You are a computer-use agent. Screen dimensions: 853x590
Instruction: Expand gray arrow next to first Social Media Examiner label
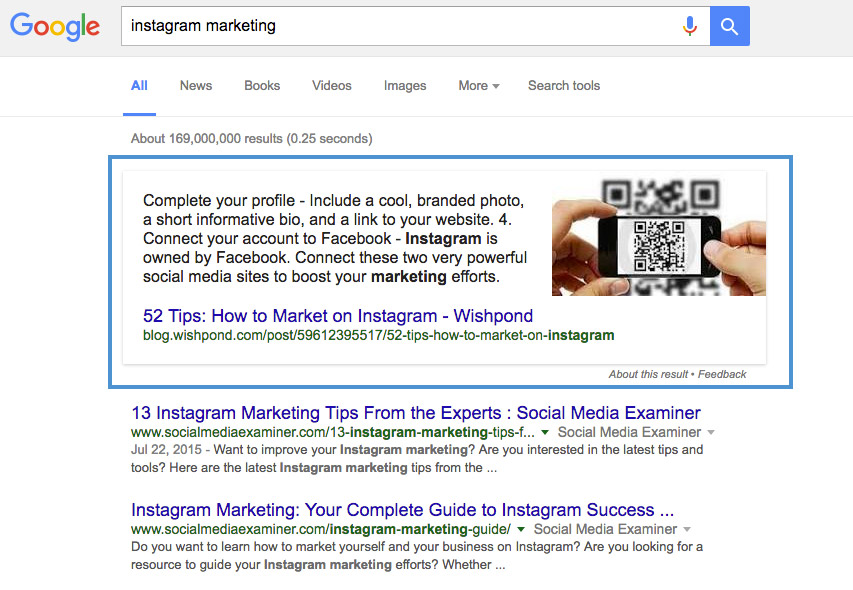coord(710,432)
